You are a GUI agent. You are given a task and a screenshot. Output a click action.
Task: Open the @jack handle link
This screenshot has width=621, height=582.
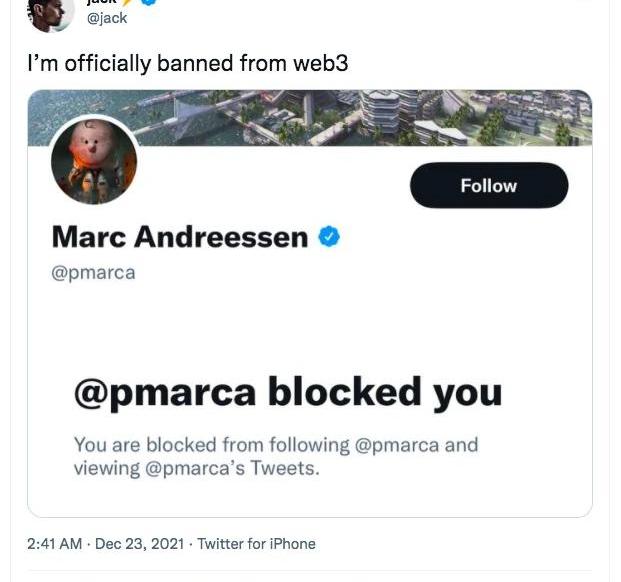(107, 18)
